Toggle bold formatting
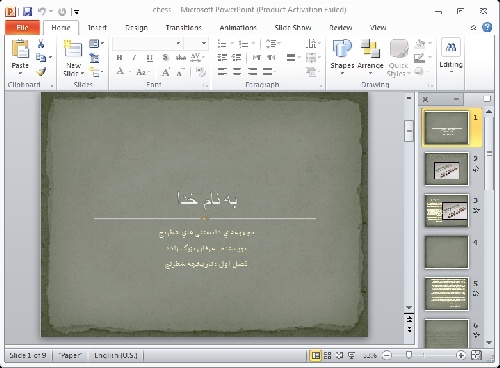The height and width of the screenshot is (368, 500). 119,58
